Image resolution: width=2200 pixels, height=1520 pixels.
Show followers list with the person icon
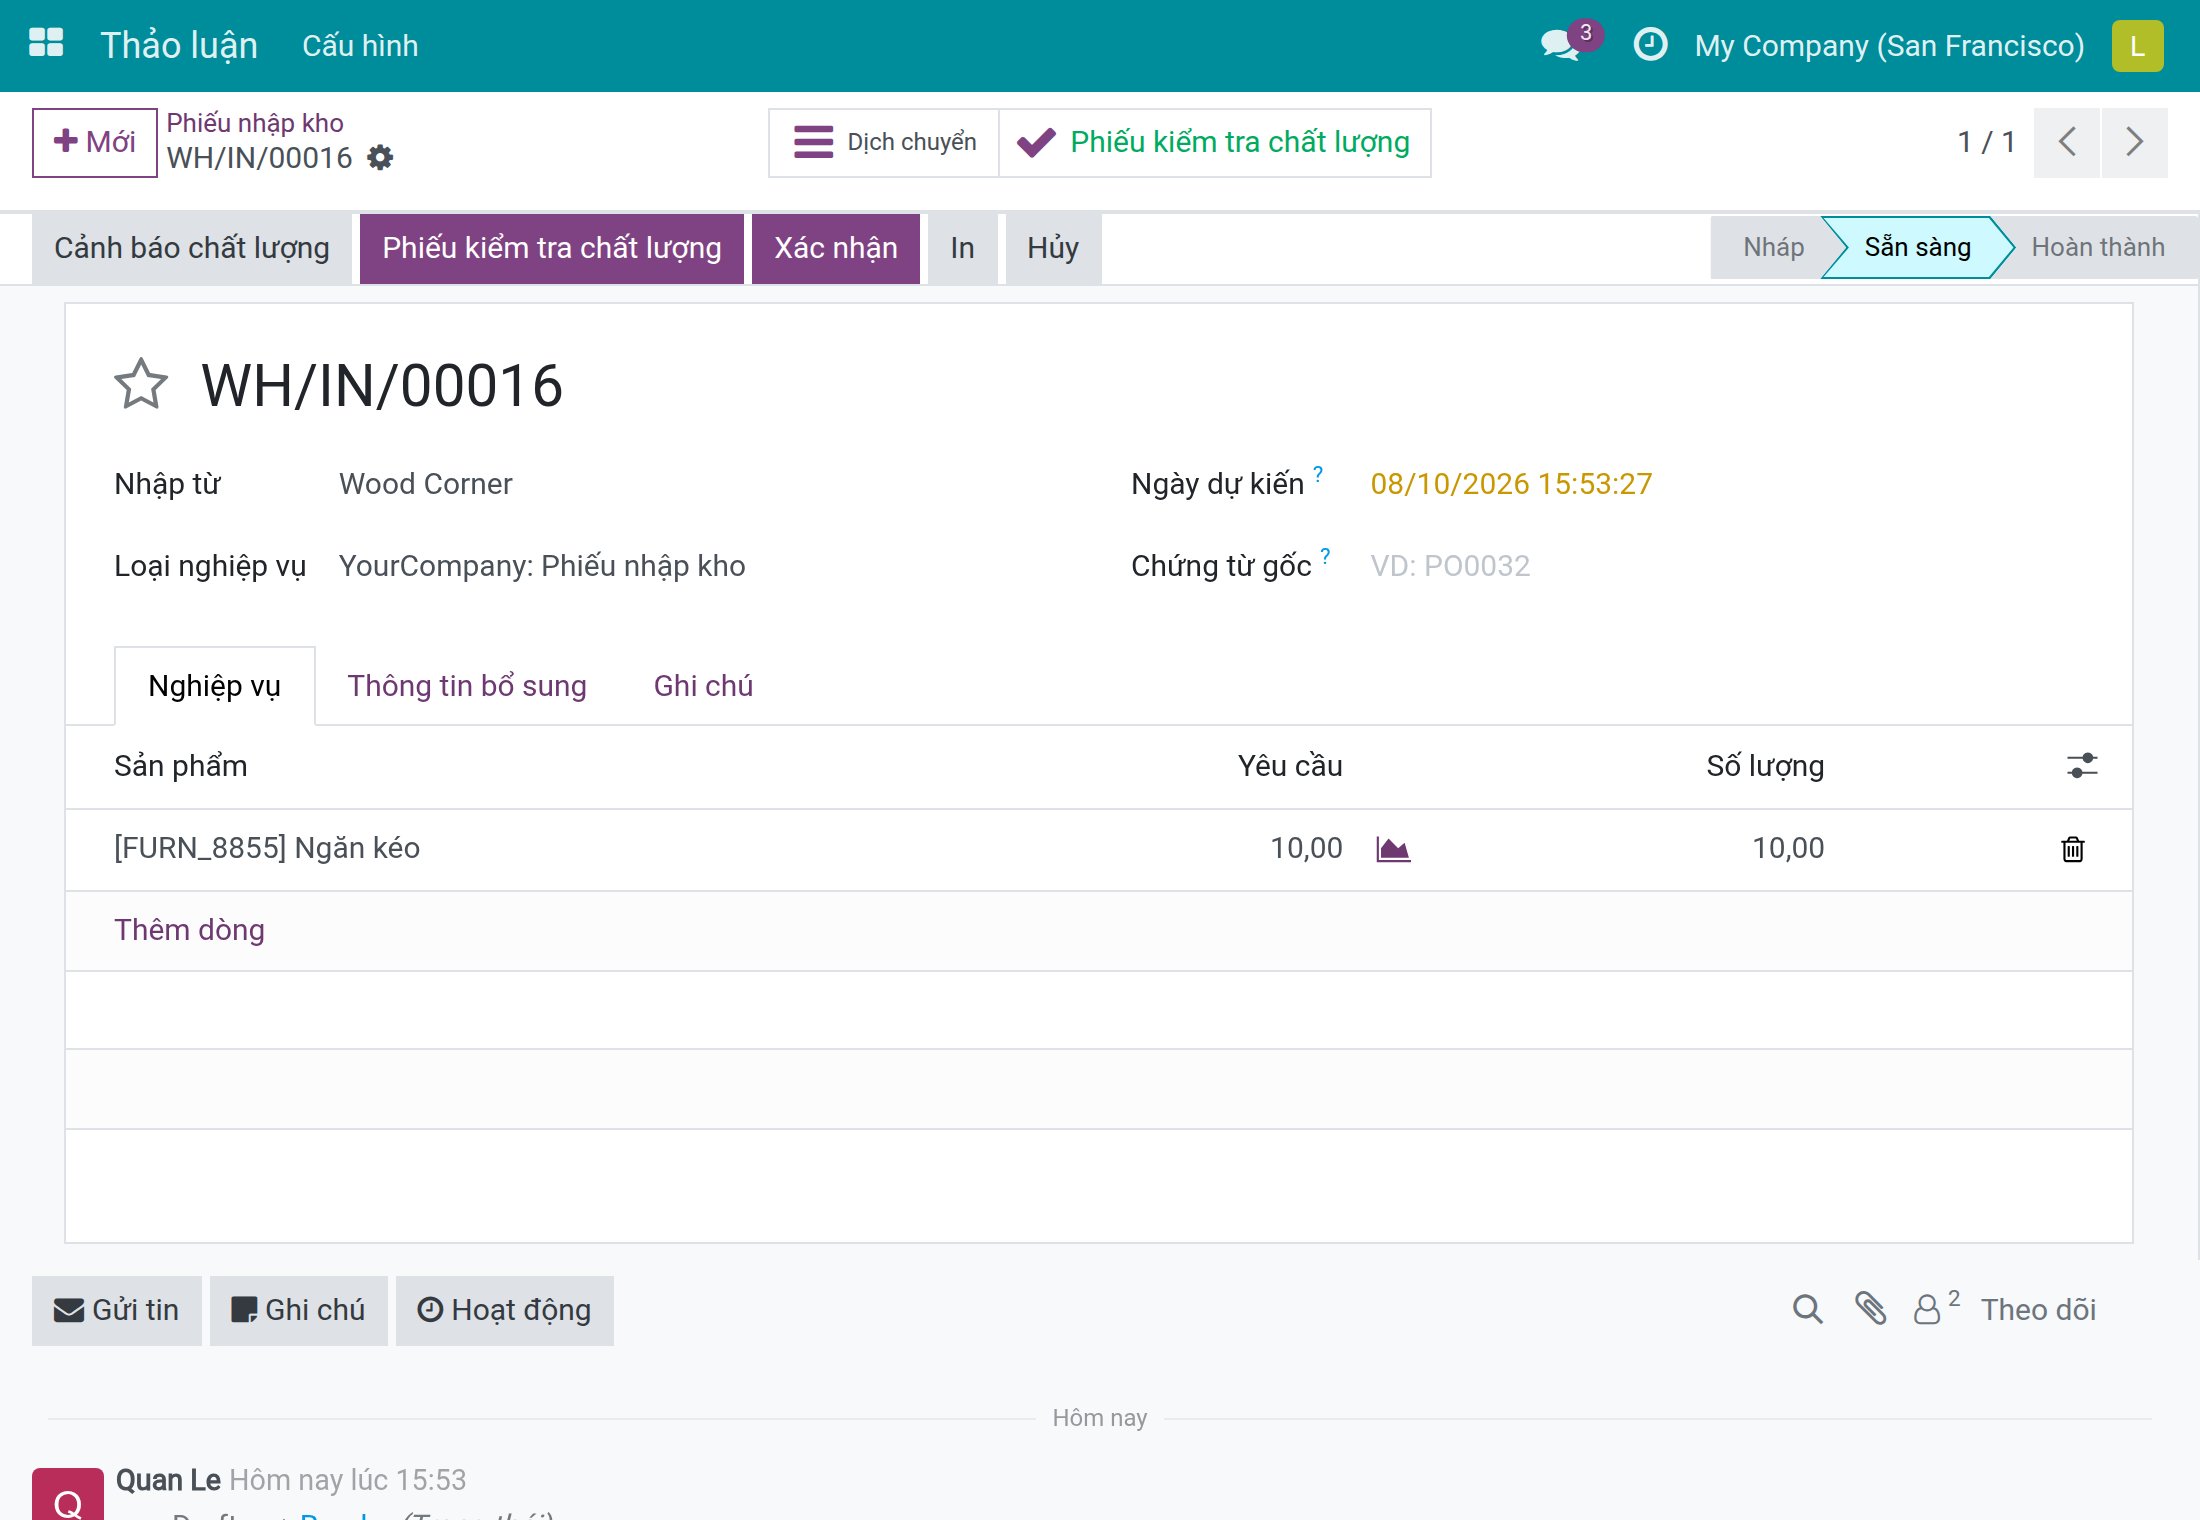click(x=1935, y=1308)
